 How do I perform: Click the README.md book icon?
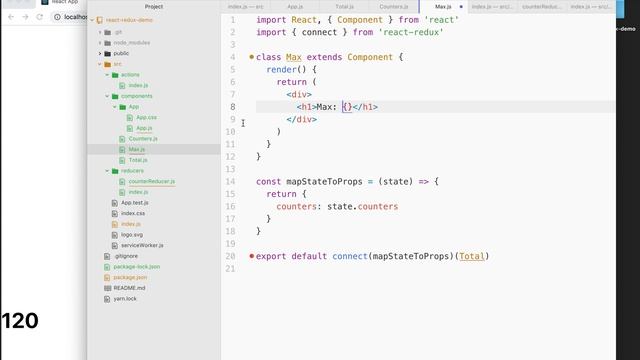click(107, 288)
